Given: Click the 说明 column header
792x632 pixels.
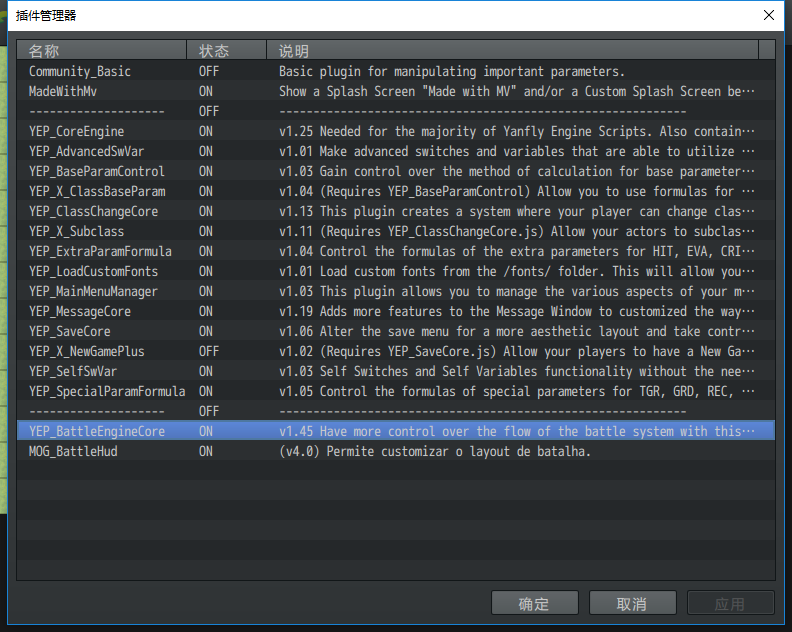Looking at the screenshot, I should [512, 51].
